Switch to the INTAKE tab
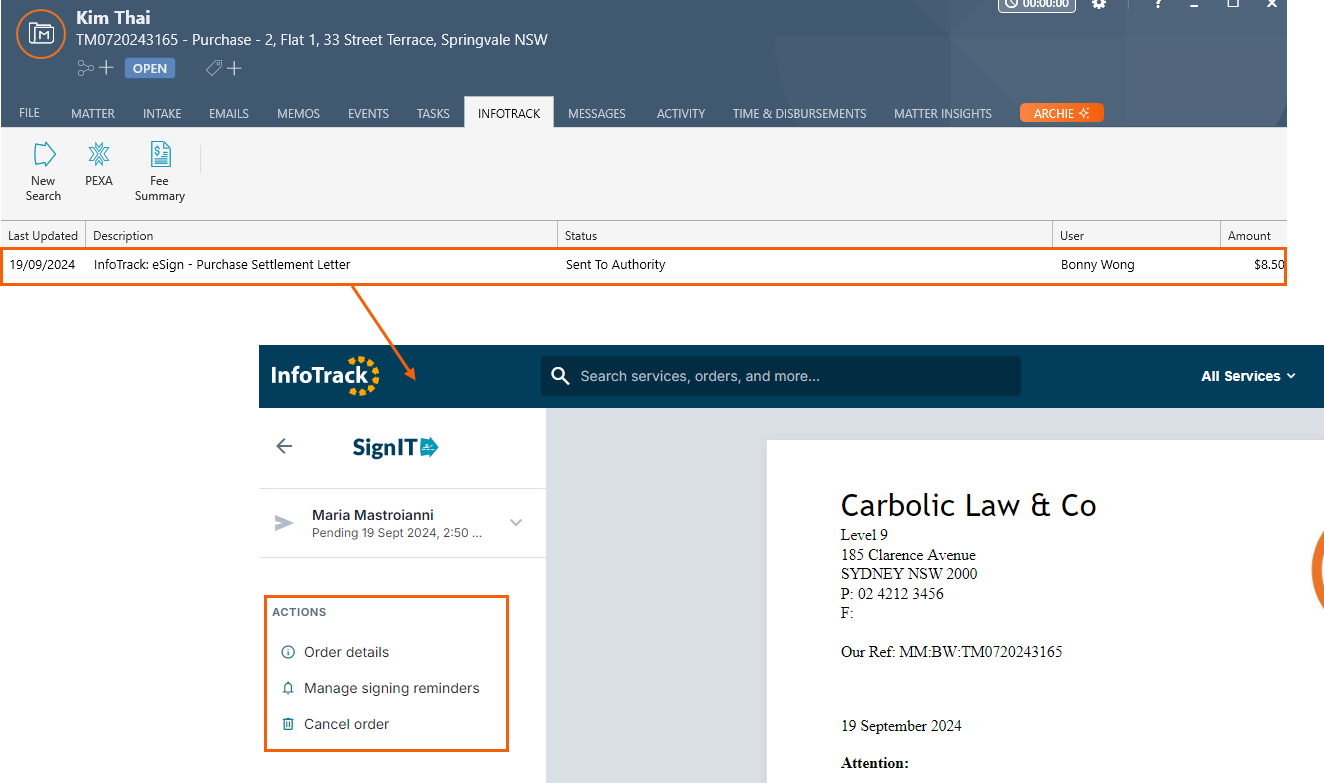Viewport: 1324px width, 783px height. click(x=162, y=113)
